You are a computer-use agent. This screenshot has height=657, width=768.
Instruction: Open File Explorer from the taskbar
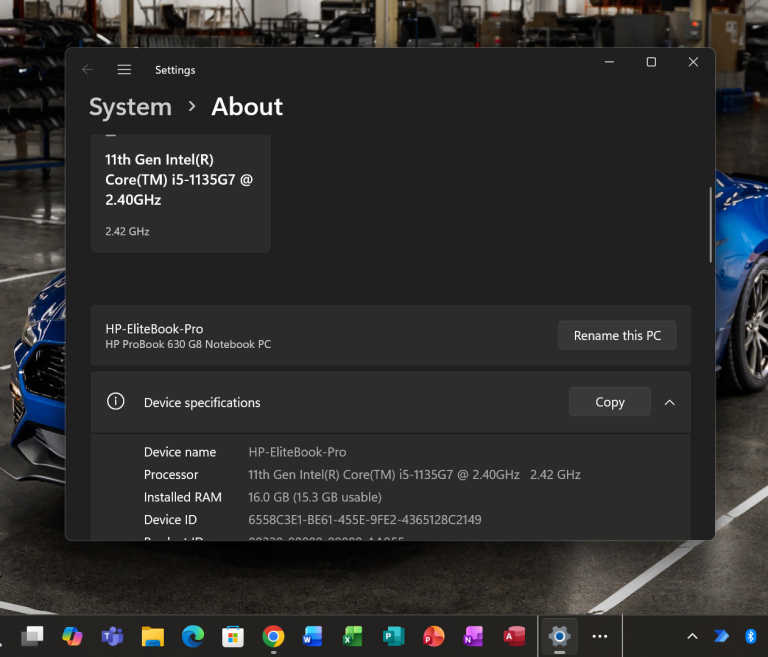(x=152, y=636)
